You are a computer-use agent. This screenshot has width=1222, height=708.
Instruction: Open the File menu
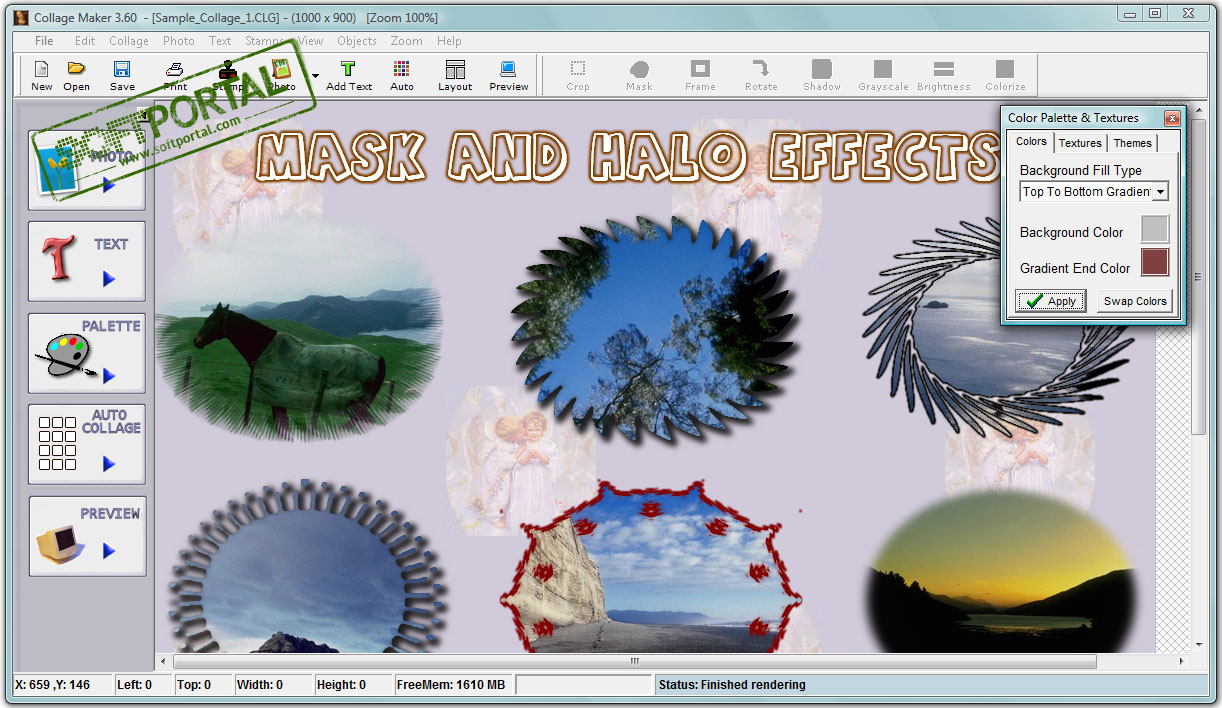coord(44,41)
